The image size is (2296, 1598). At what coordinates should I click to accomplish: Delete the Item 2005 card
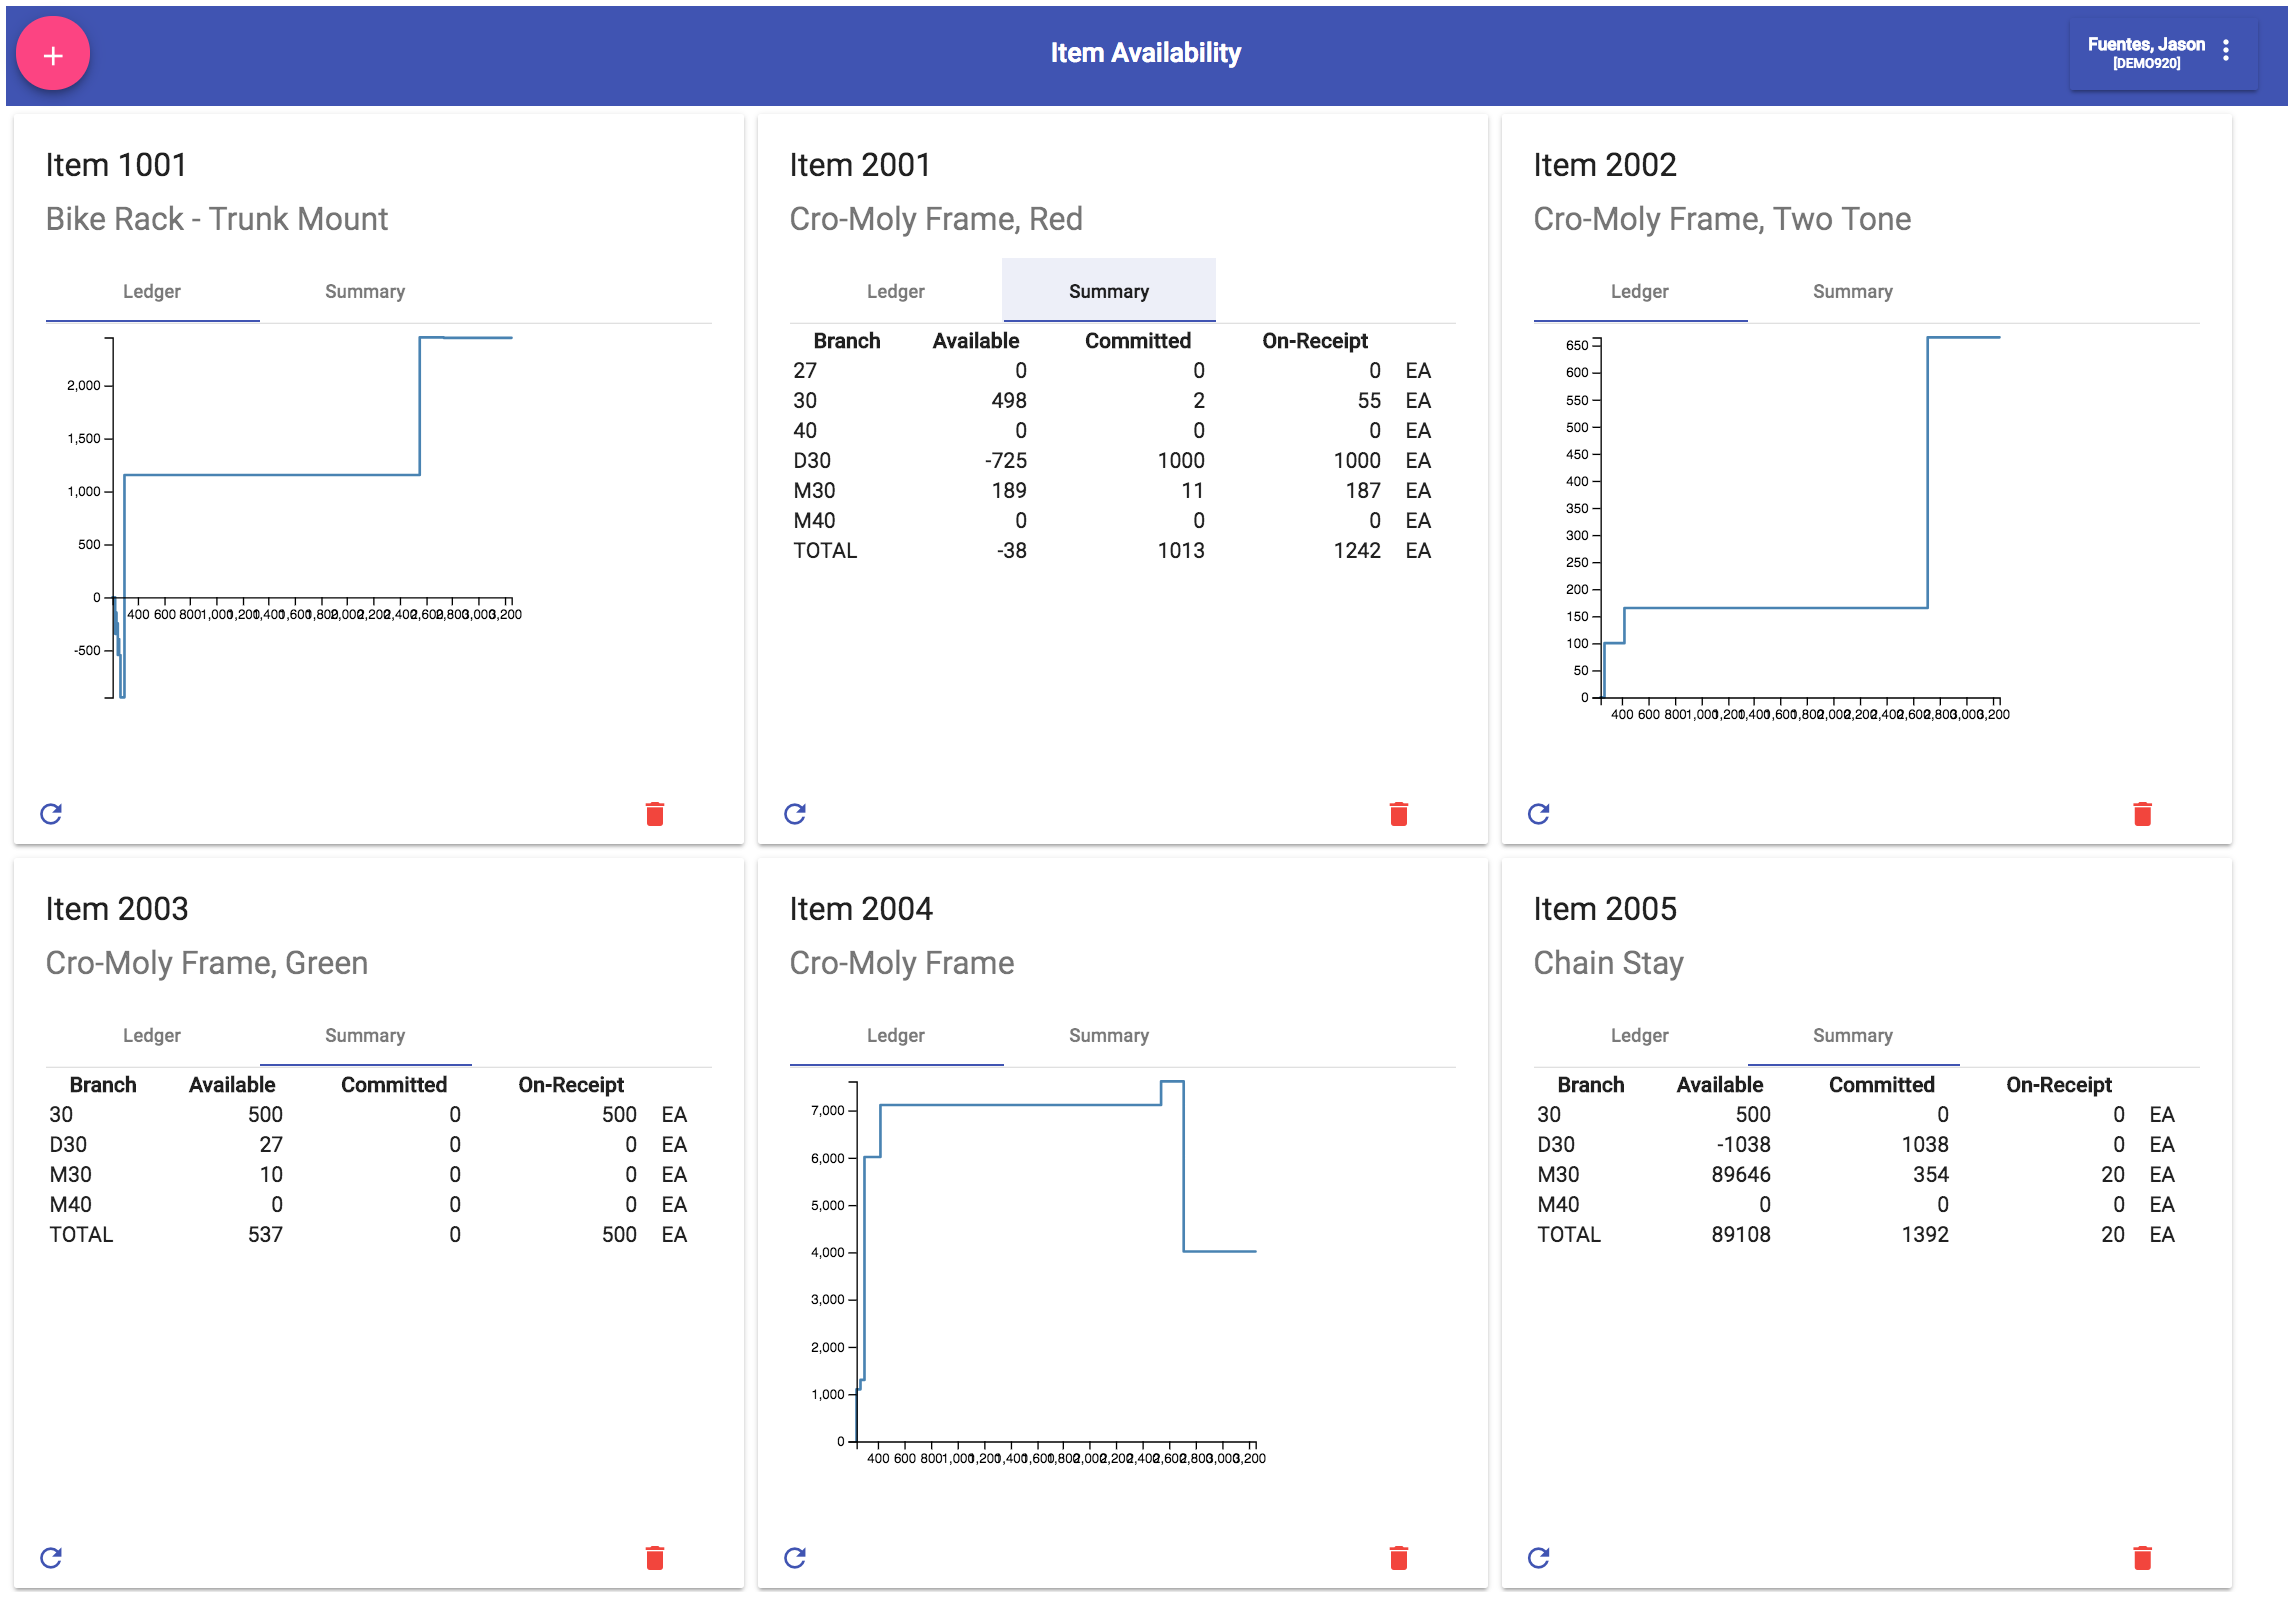point(2143,1558)
